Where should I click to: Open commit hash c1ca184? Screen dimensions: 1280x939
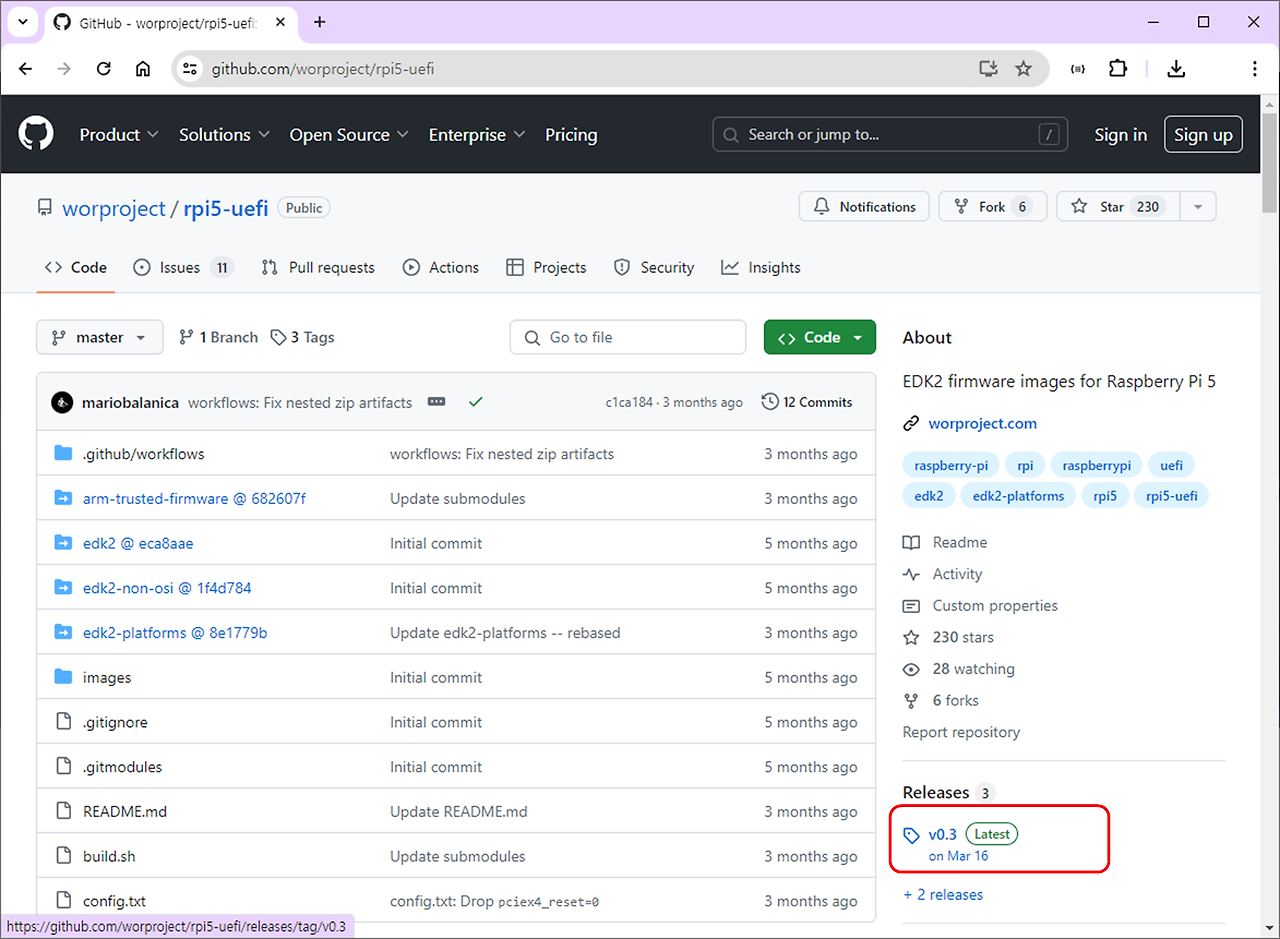629,402
